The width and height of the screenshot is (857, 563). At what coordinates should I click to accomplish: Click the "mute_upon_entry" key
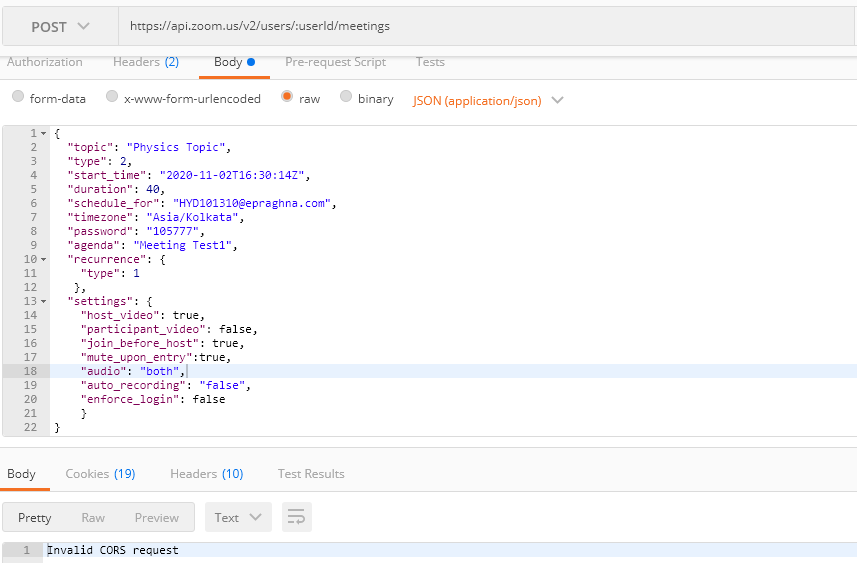(139, 357)
